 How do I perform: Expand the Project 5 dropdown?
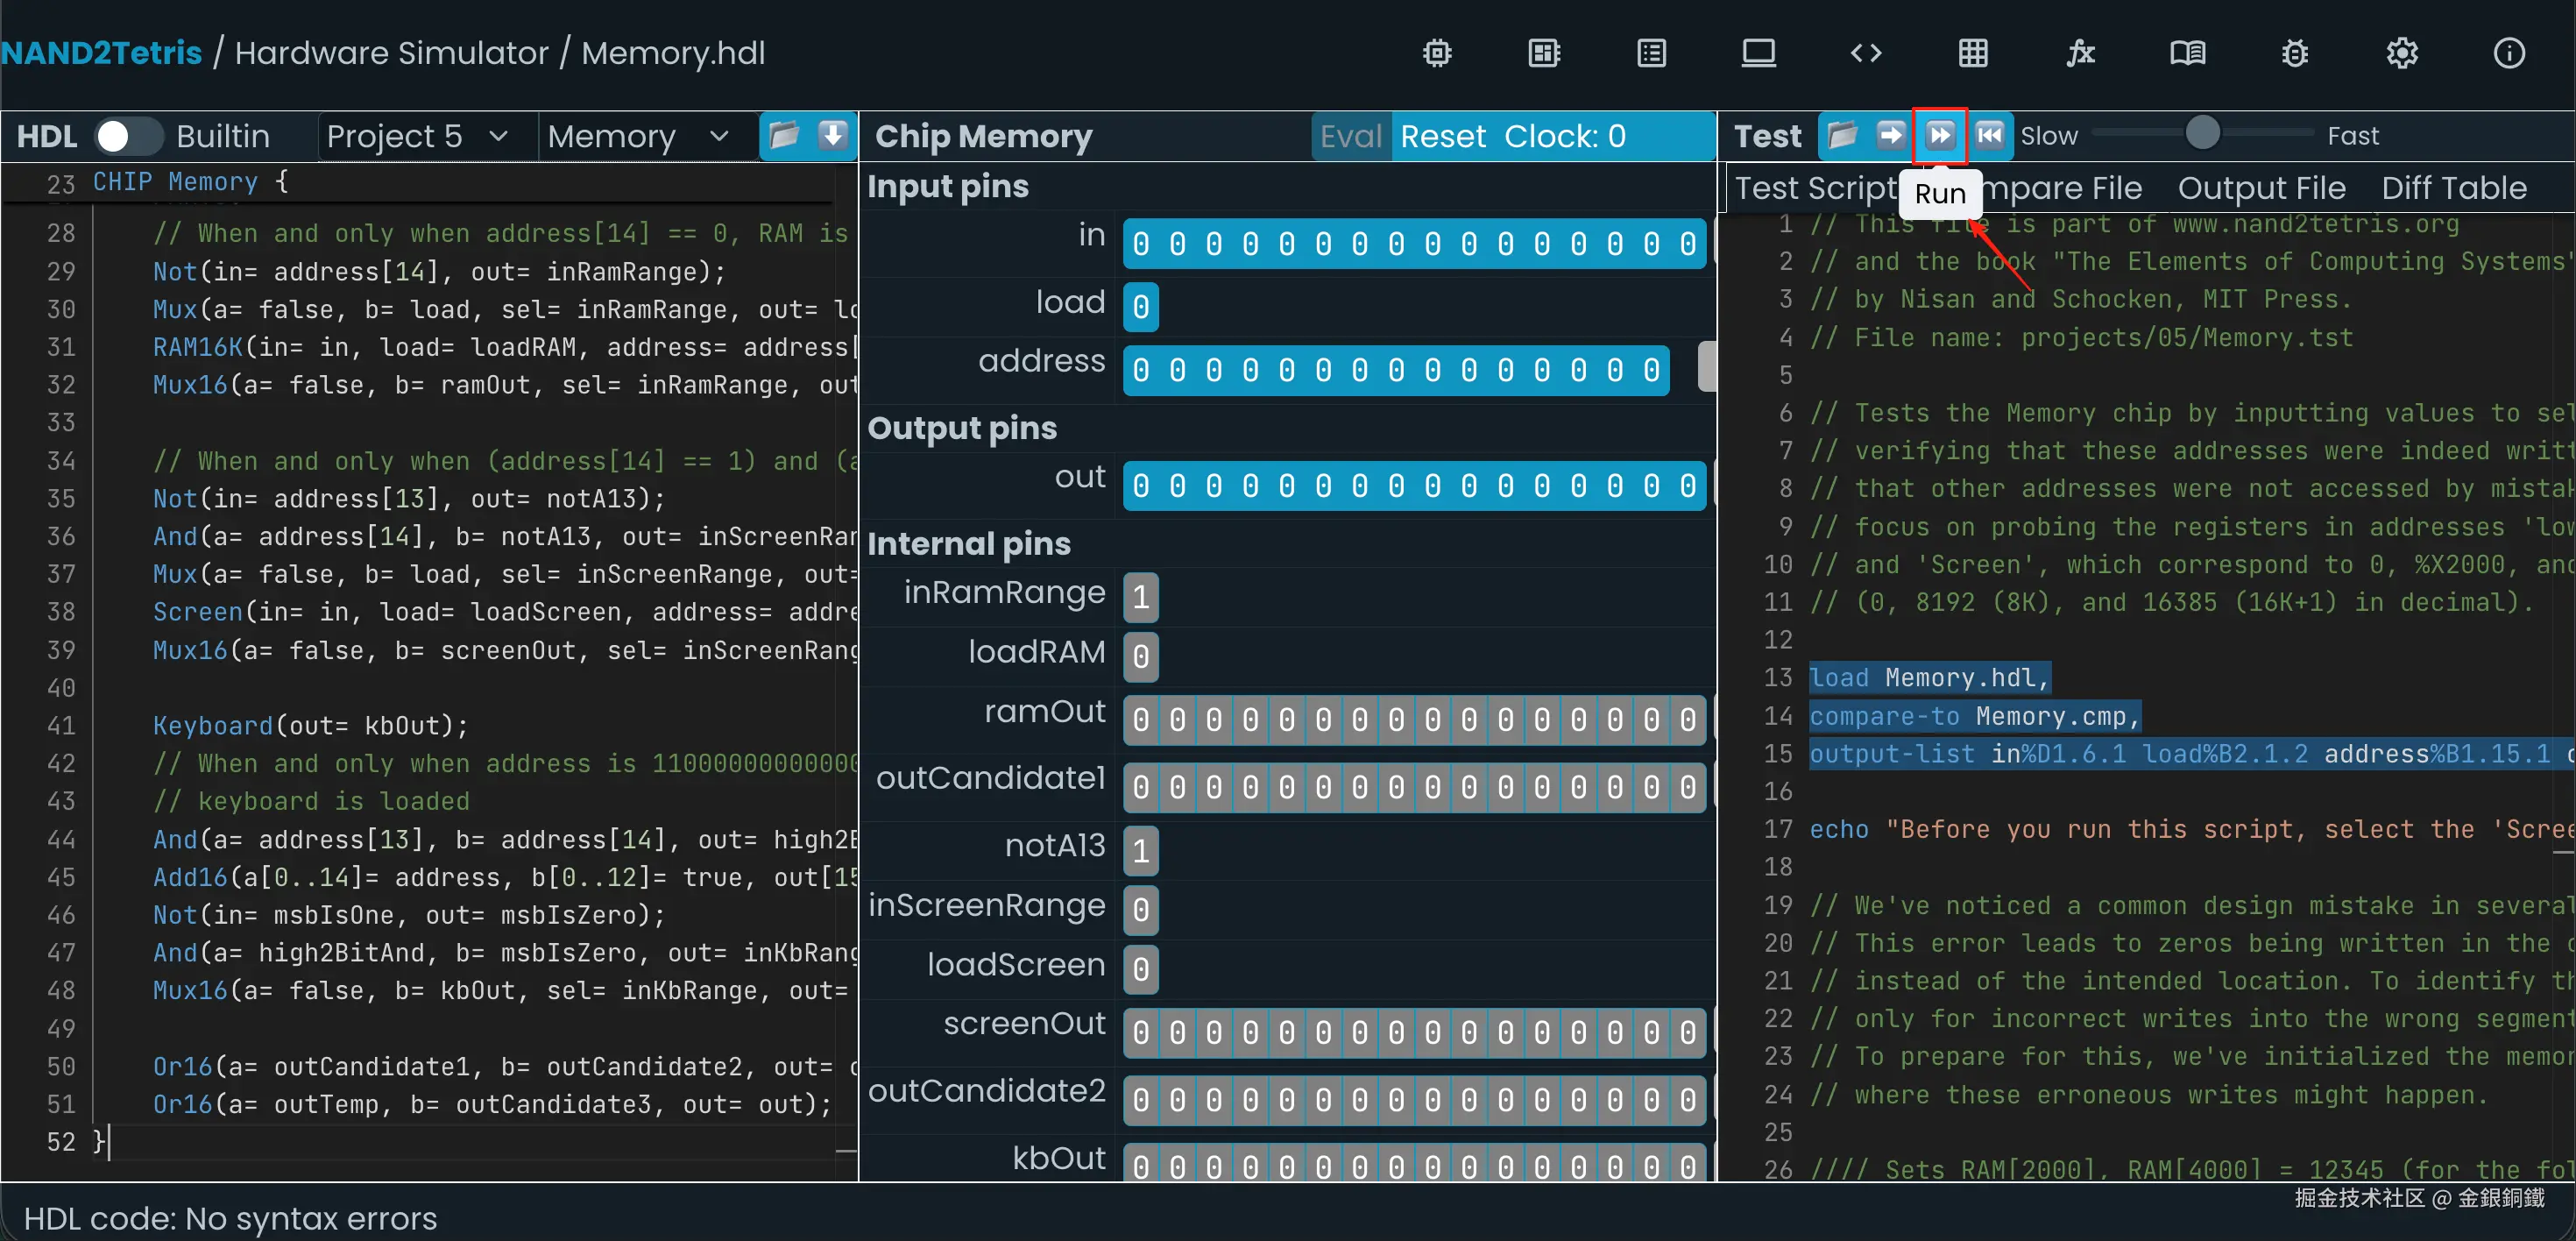point(418,136)
